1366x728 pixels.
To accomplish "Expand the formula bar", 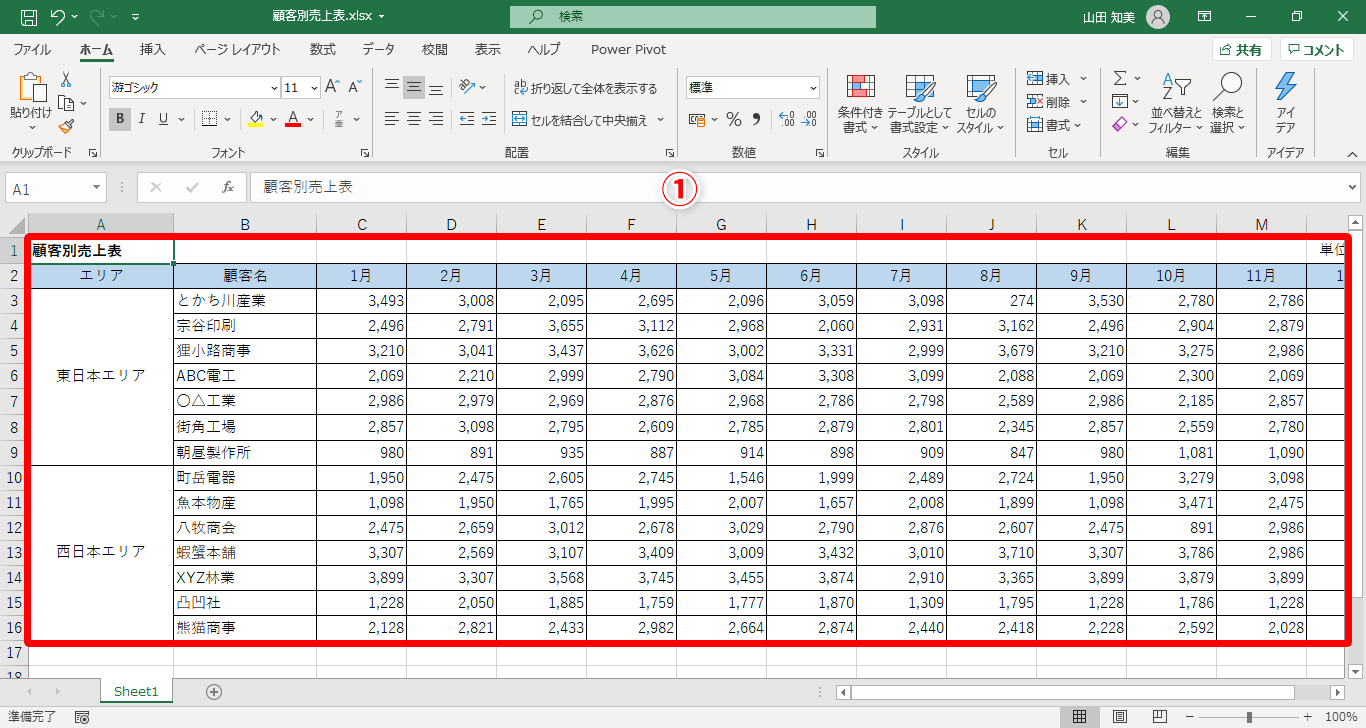I will pos(1352,187).
